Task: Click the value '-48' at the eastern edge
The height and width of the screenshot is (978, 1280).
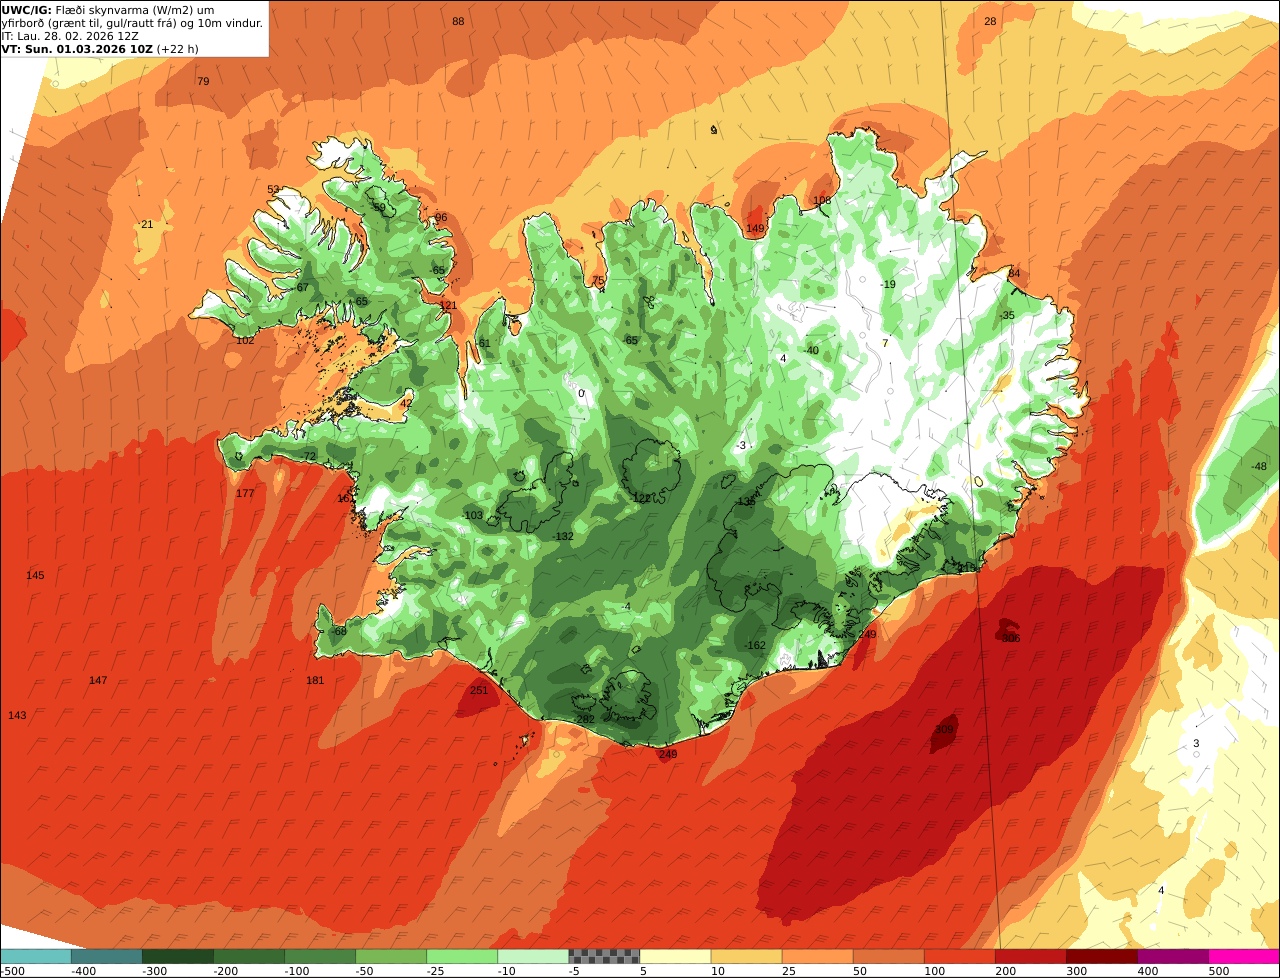Action: coord(1259,466)
